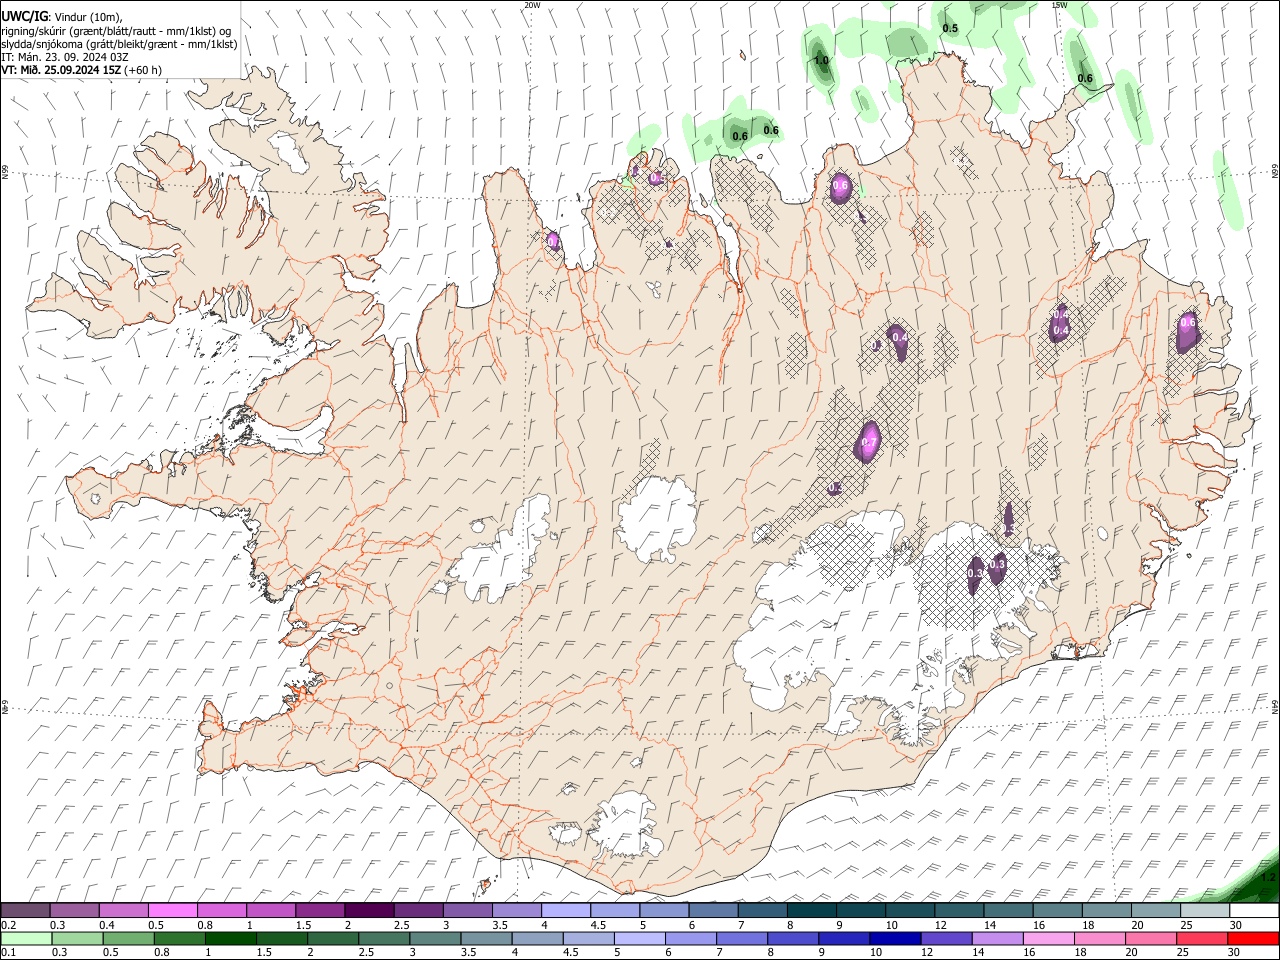Click the '20W' longitude label at top
The height and width of the screenshot is (960, 1280).
532,5
